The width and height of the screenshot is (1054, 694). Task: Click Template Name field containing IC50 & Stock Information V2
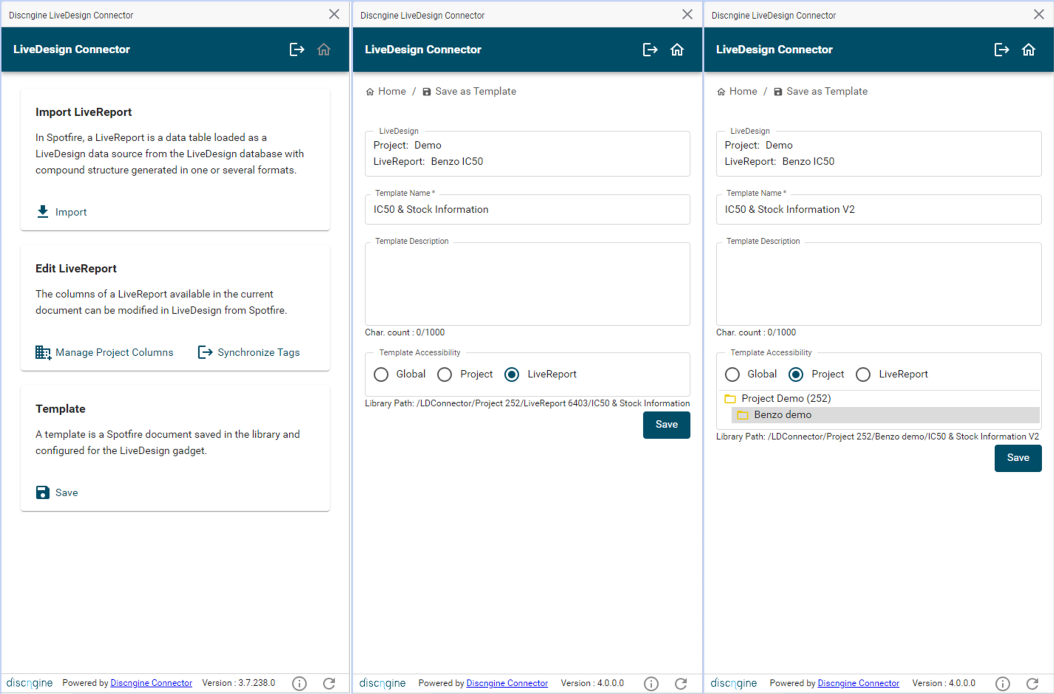click(x=879, y=210)
